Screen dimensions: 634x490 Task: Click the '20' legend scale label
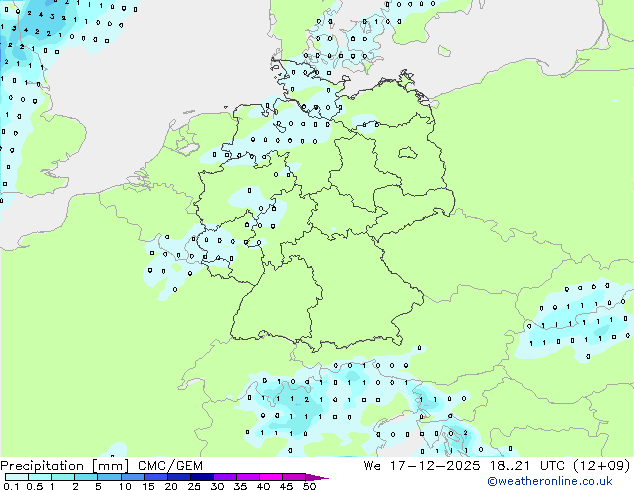(171, 486)
